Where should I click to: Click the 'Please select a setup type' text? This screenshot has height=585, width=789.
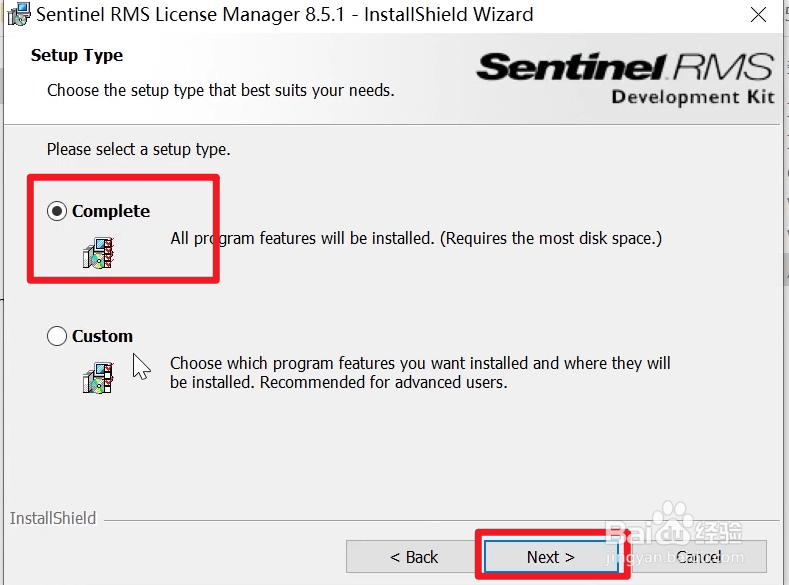[138, 150]
